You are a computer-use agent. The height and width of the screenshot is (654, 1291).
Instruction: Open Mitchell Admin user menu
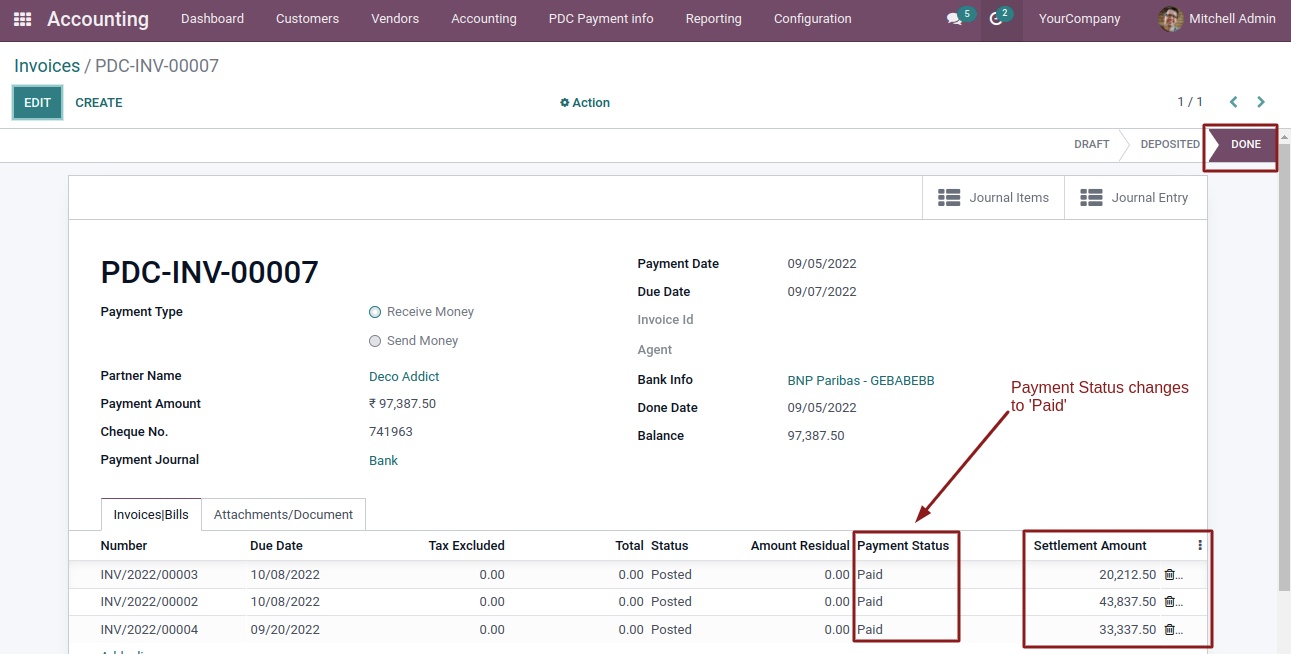pyautogui.click(x=1217, y=19)
